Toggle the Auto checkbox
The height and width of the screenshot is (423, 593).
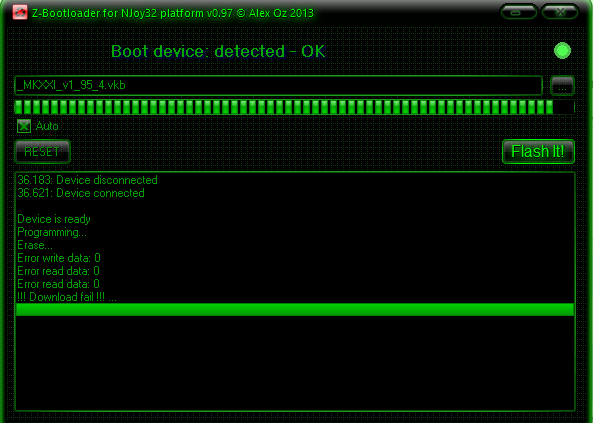(x=24, y=126)
